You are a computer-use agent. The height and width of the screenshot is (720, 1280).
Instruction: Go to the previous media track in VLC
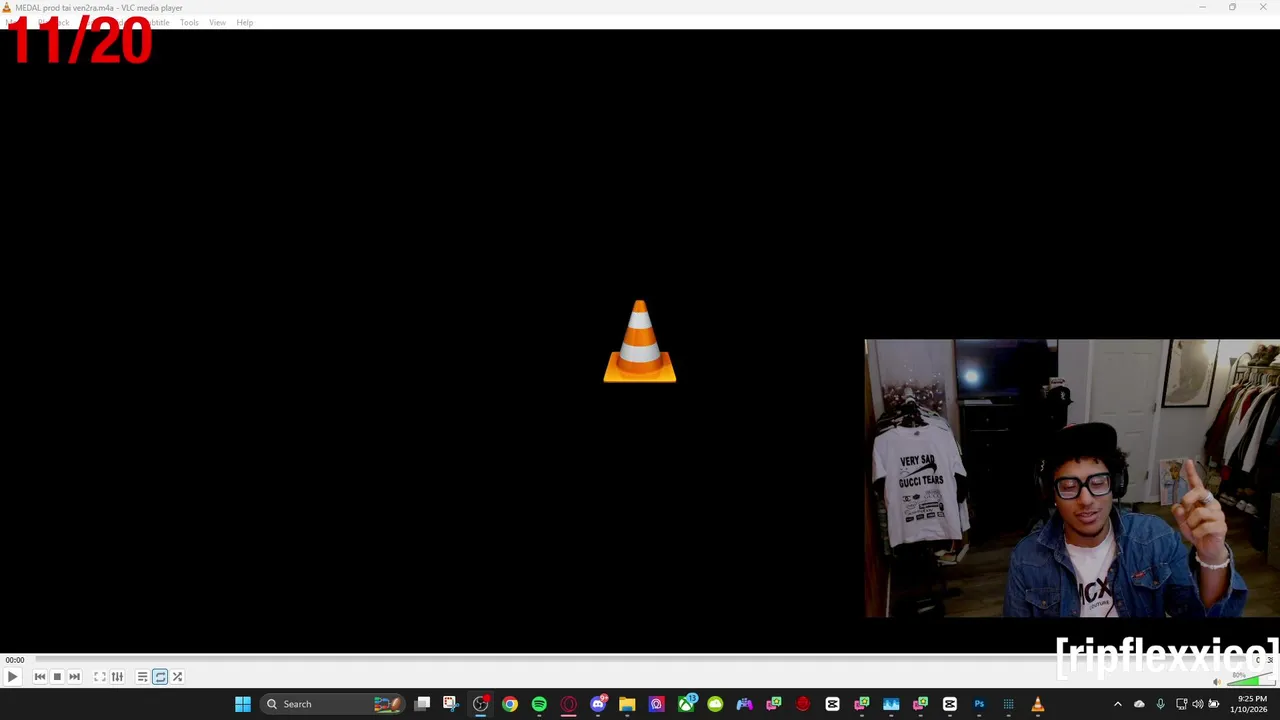(x=40, y=677)
